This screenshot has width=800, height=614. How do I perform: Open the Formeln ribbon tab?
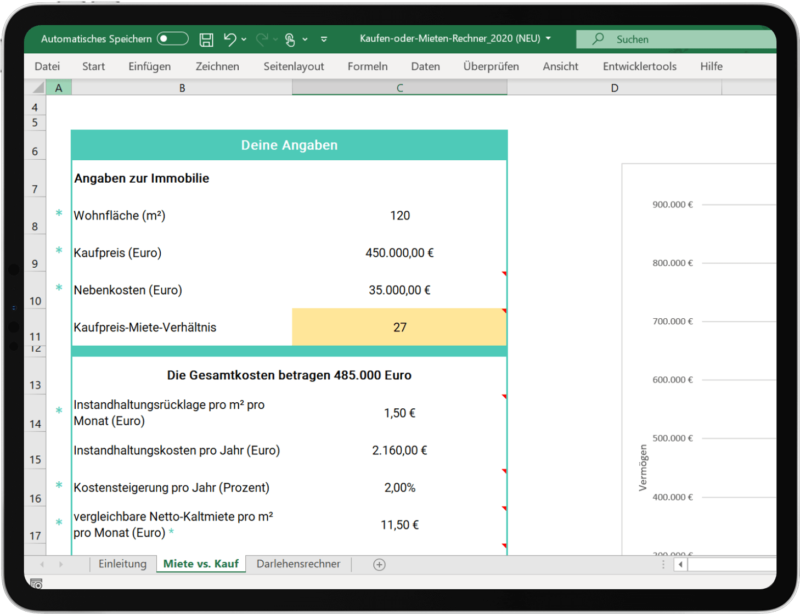point(367,66)
